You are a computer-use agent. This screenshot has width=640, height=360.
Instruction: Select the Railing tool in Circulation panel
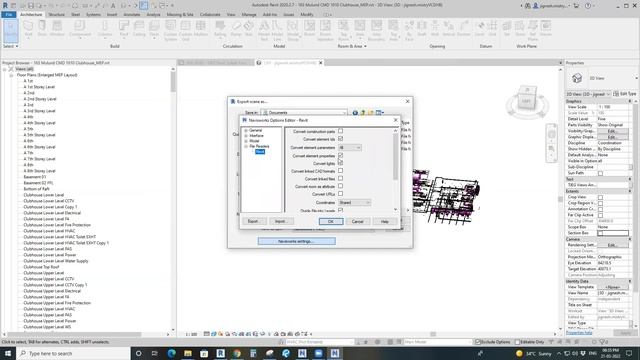point(220,29)
